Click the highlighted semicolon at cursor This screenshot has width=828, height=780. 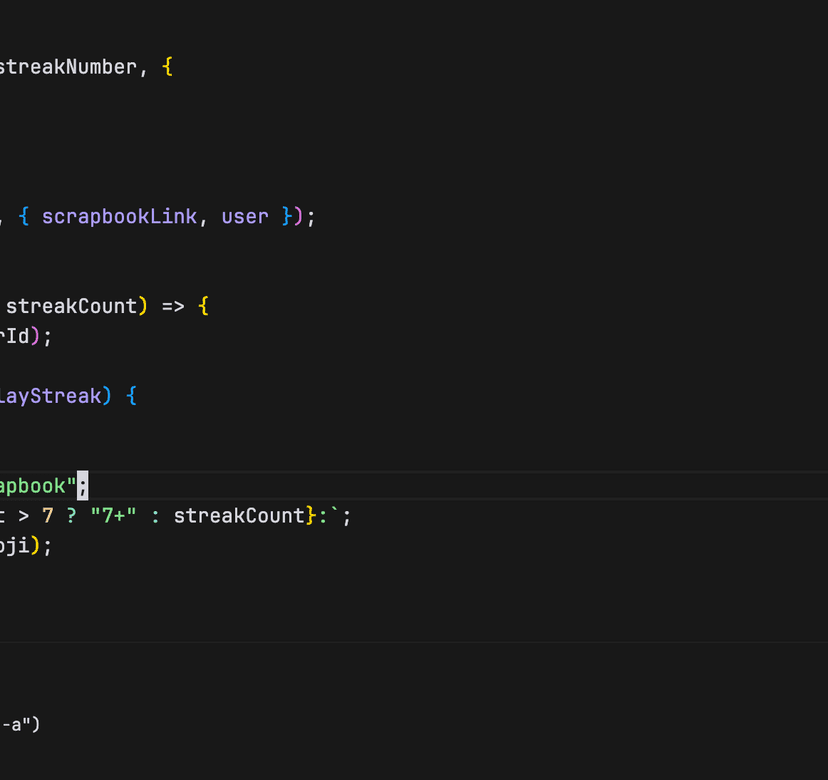83,486
